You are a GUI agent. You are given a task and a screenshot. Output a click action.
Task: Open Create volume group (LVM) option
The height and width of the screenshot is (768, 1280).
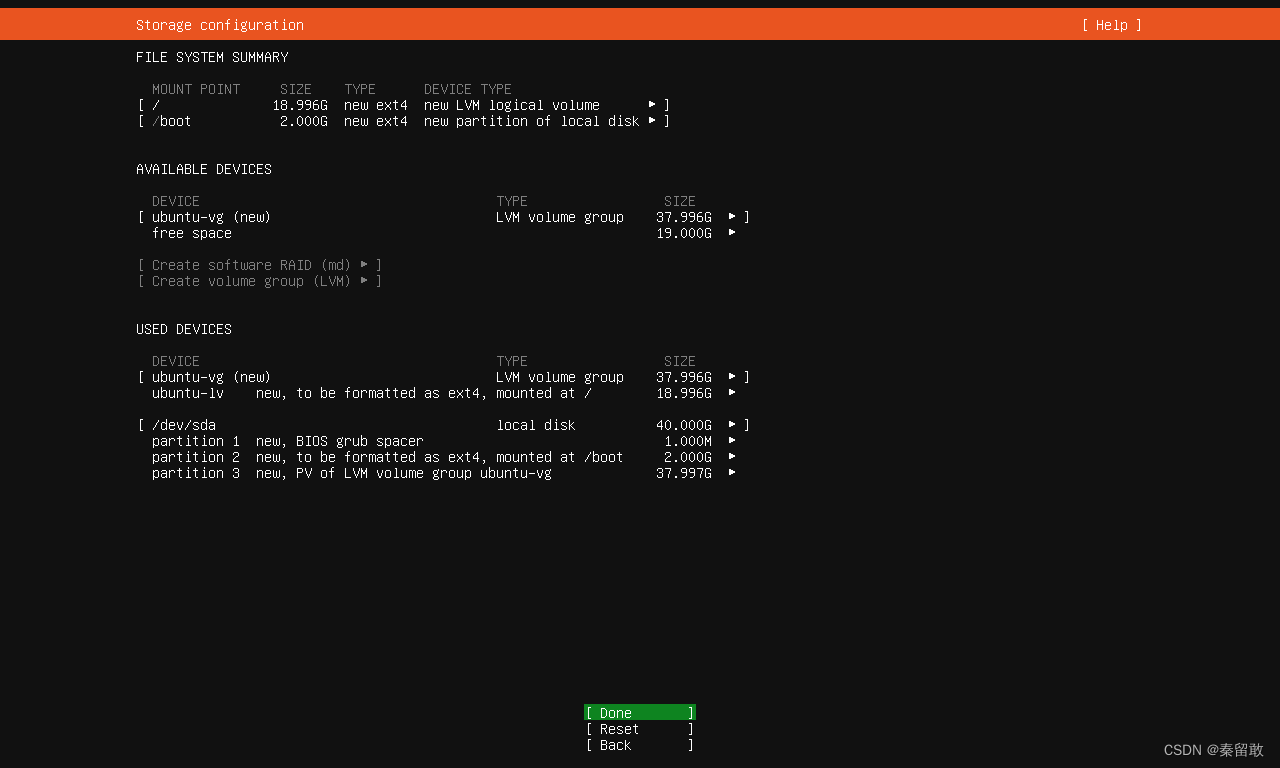[x=260, y=281]
